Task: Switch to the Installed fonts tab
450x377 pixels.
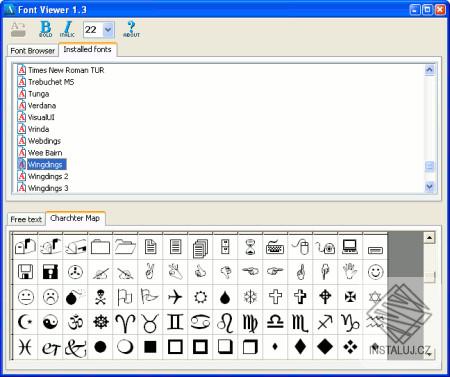Action: [x=87, y=49]
